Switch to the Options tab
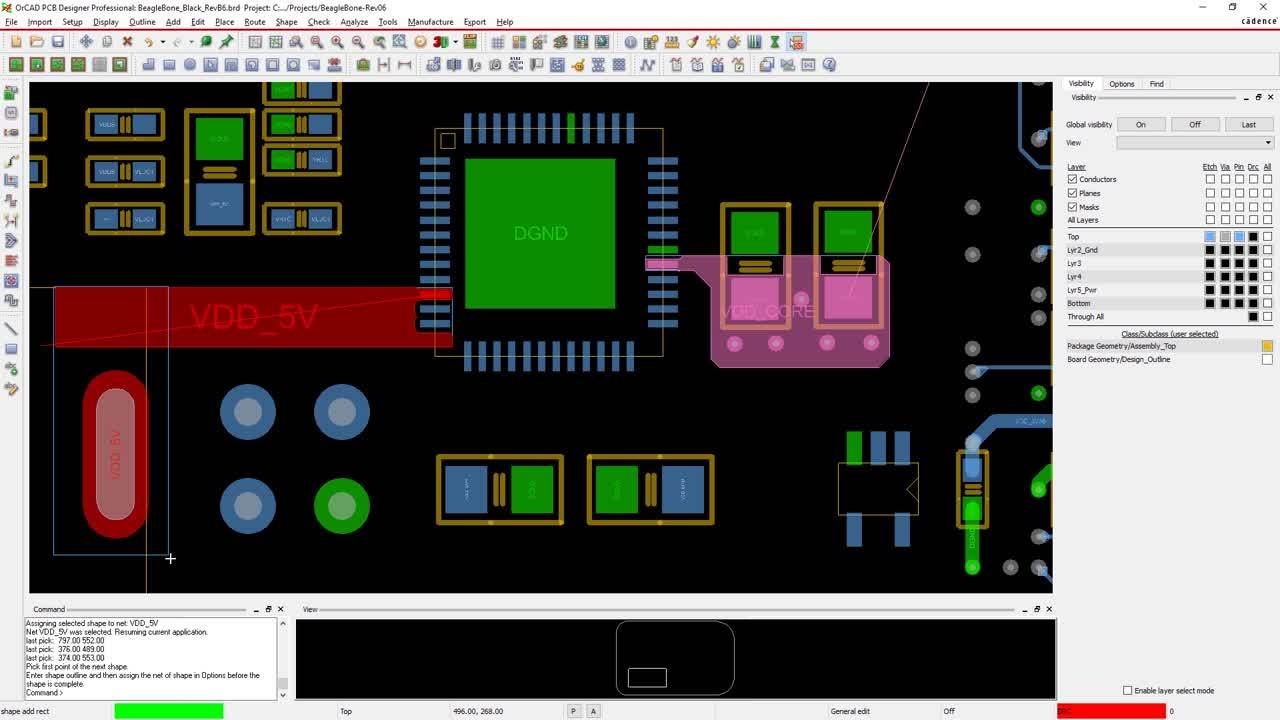 [x=1121, y=84]
